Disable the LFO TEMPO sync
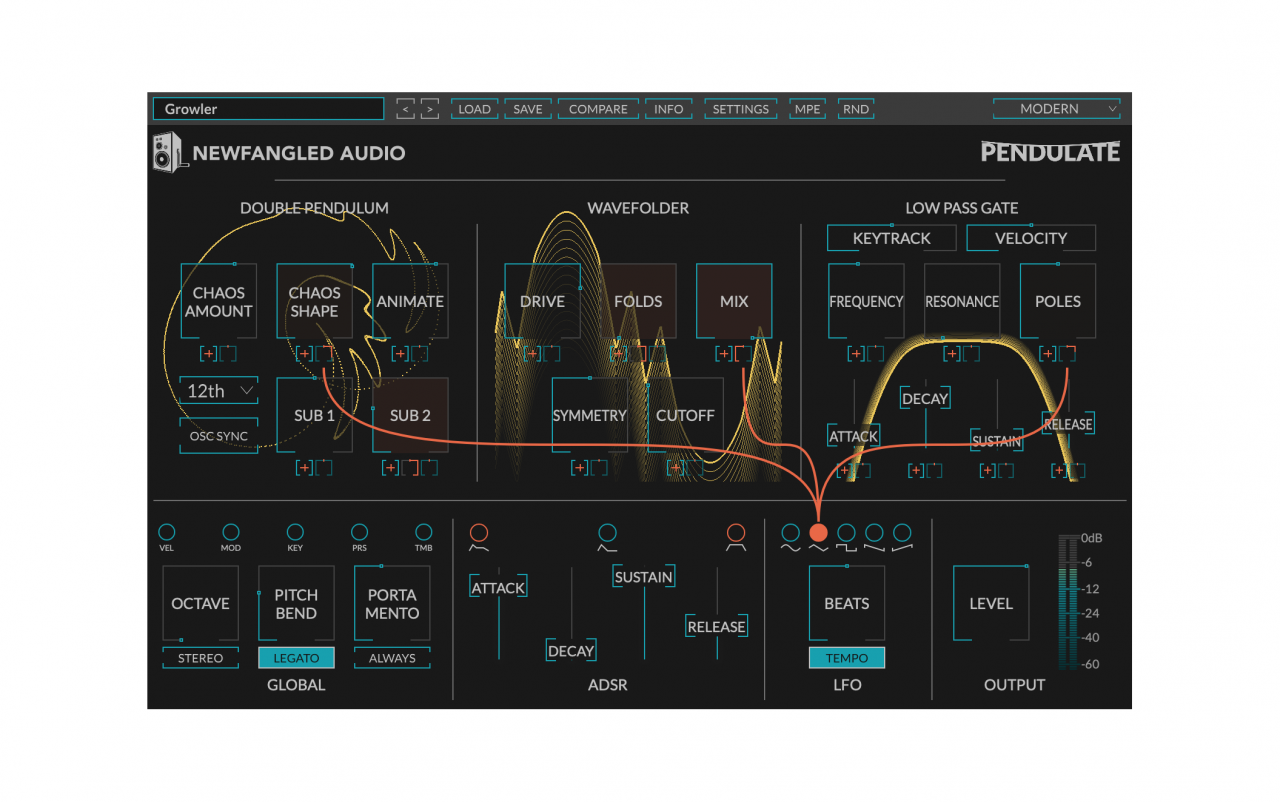1280x802 pixels. 846,658
